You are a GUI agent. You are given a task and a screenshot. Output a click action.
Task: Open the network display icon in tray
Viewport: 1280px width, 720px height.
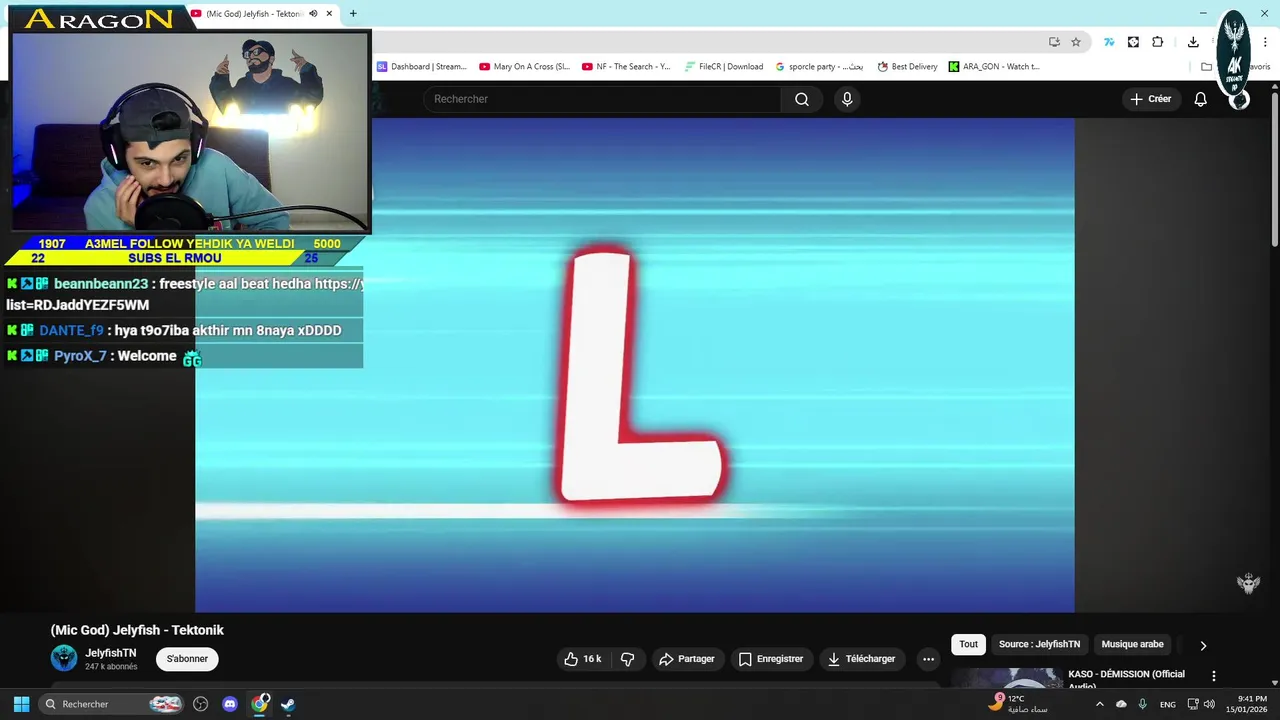point(1193,704)
